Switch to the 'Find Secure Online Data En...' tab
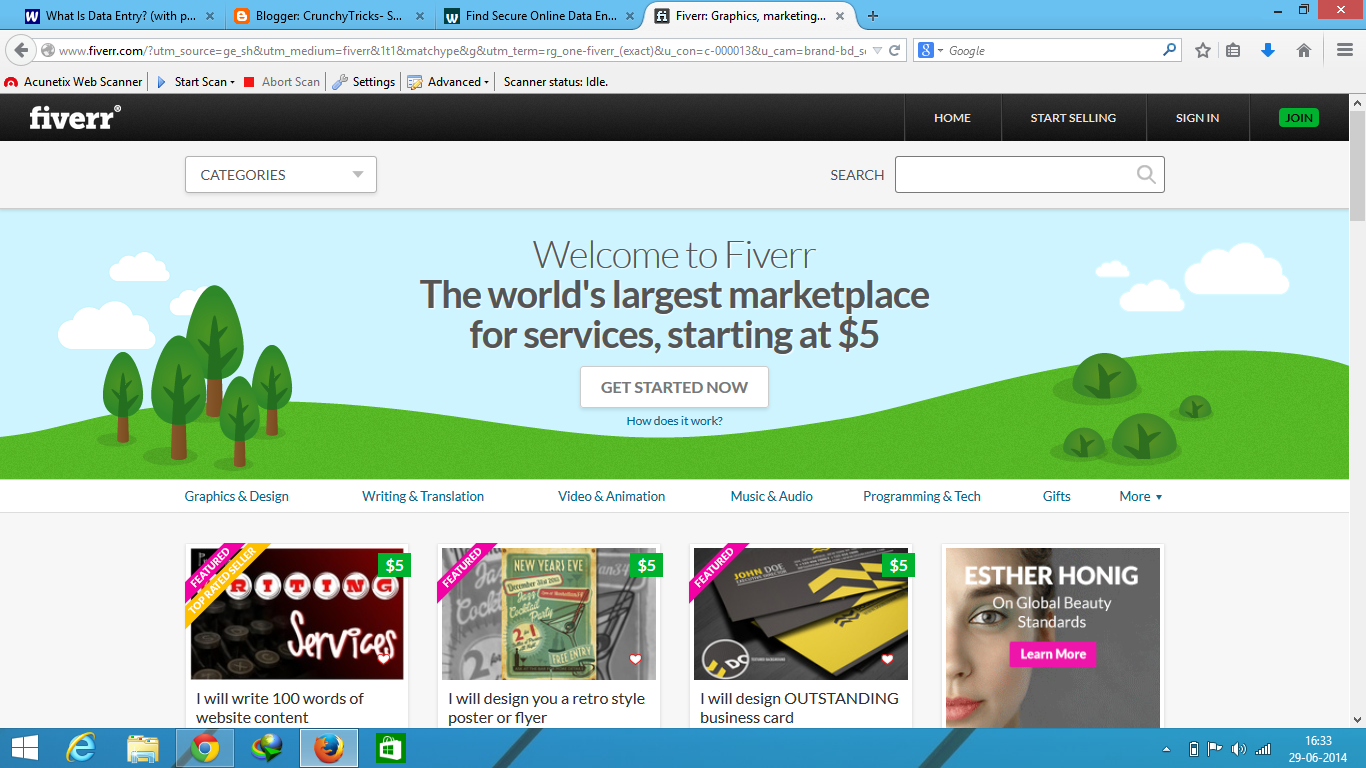The width and height of the screenshot is (1366, 768). [x=541, y=16]
